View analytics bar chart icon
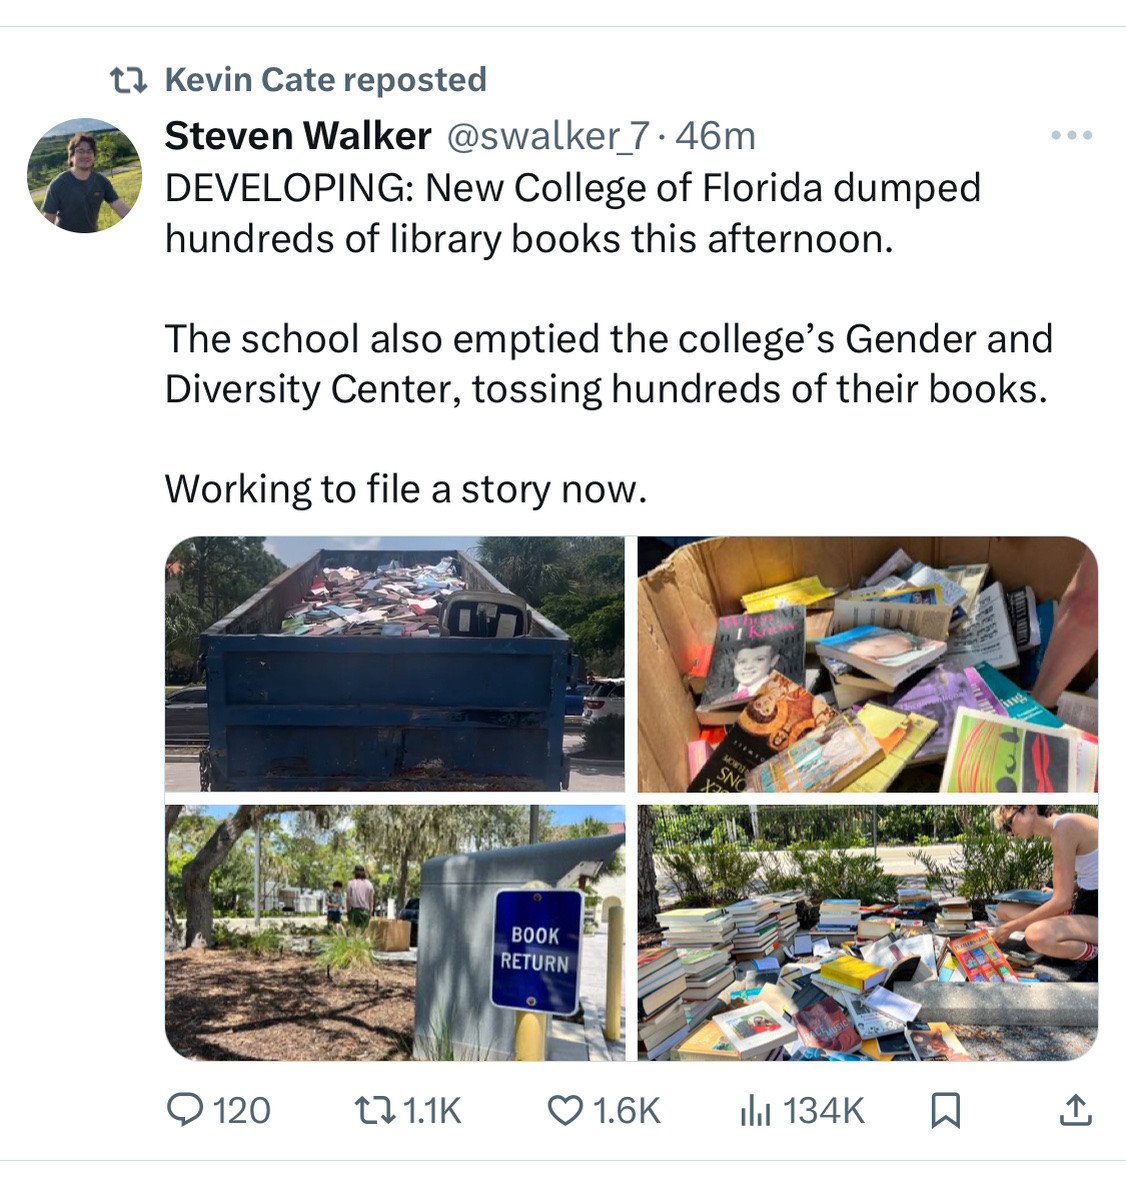The width and height of the screenshot is (1126, 1182). [x=755, y=1111]
